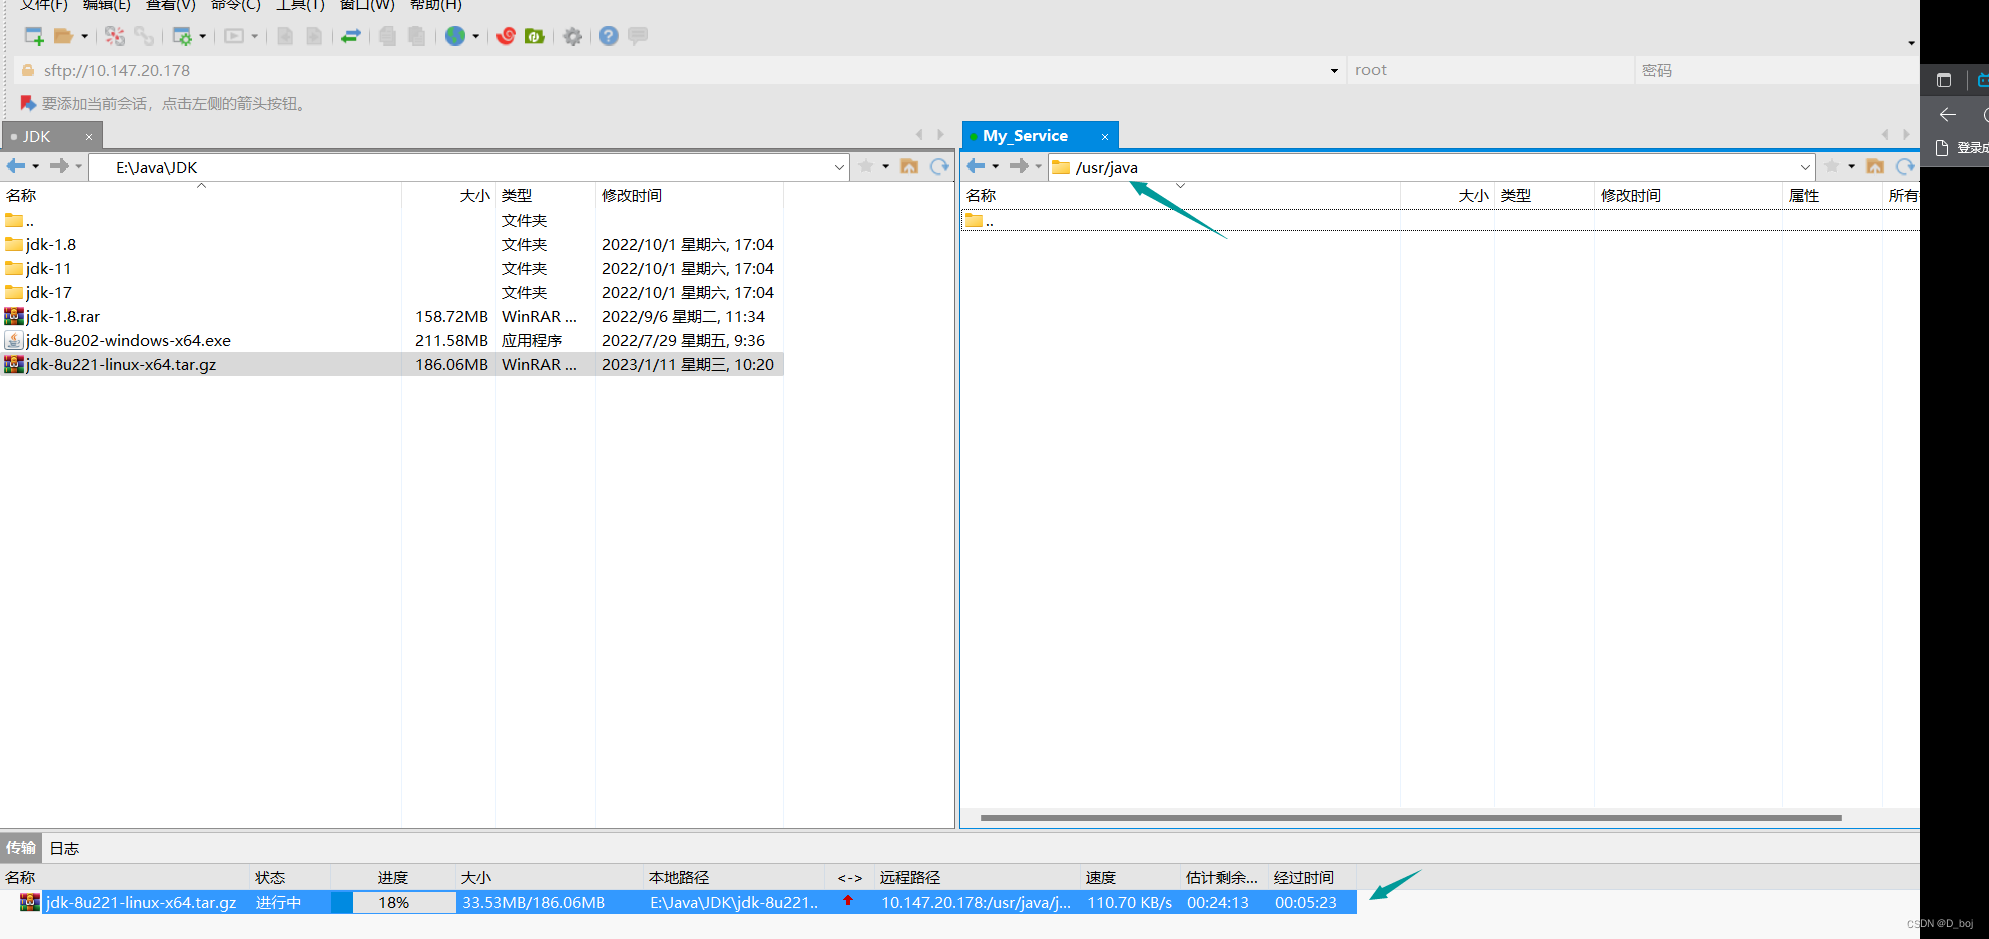Click the New Session toolbar icon
This screenshot has width=1989, height=939.
click(34, 36)
